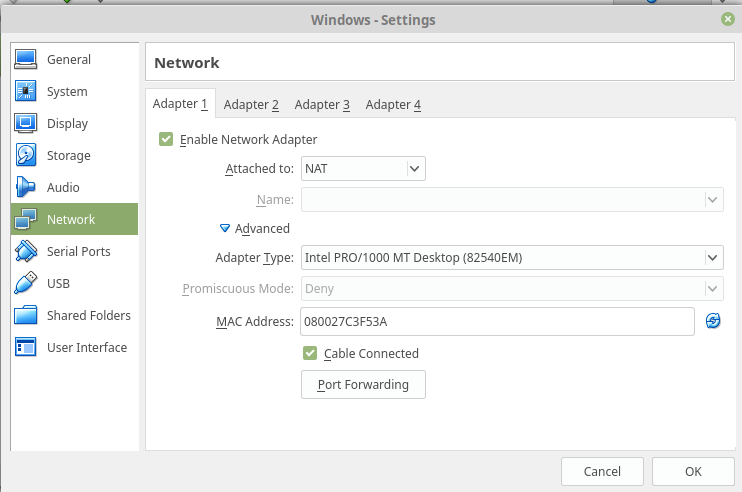Select Serial Ports connector icon
Image resolution: width=742 pixels, height=492 pixels.
26,252
